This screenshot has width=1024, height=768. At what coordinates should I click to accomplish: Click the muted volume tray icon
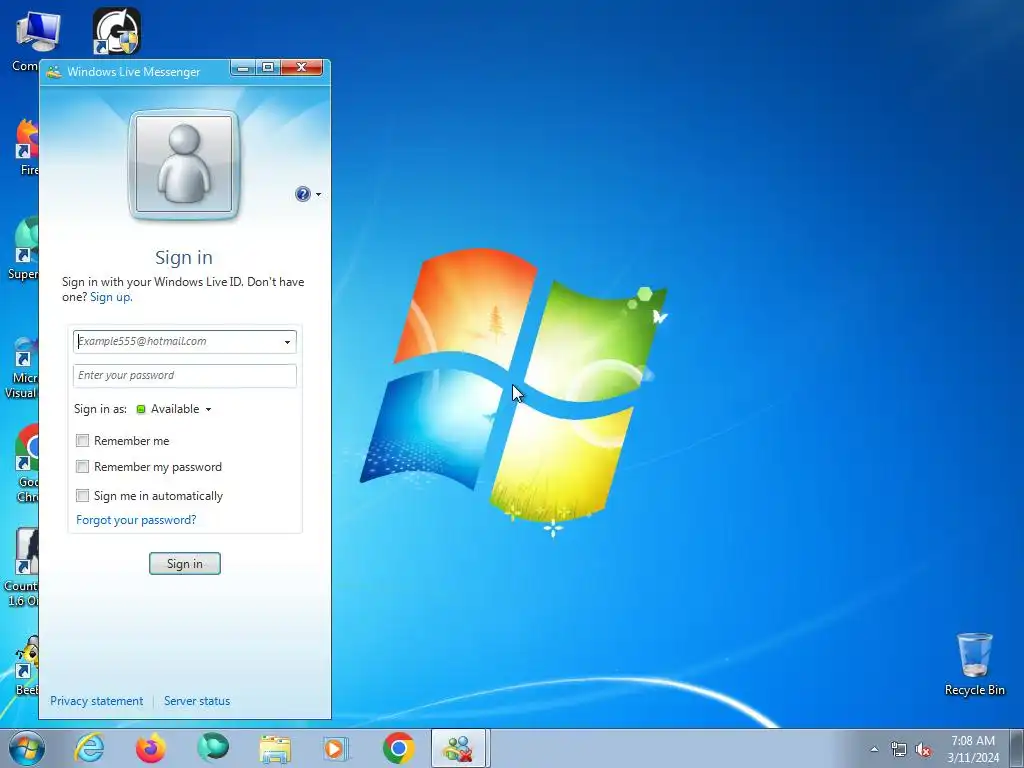[923, 750]
